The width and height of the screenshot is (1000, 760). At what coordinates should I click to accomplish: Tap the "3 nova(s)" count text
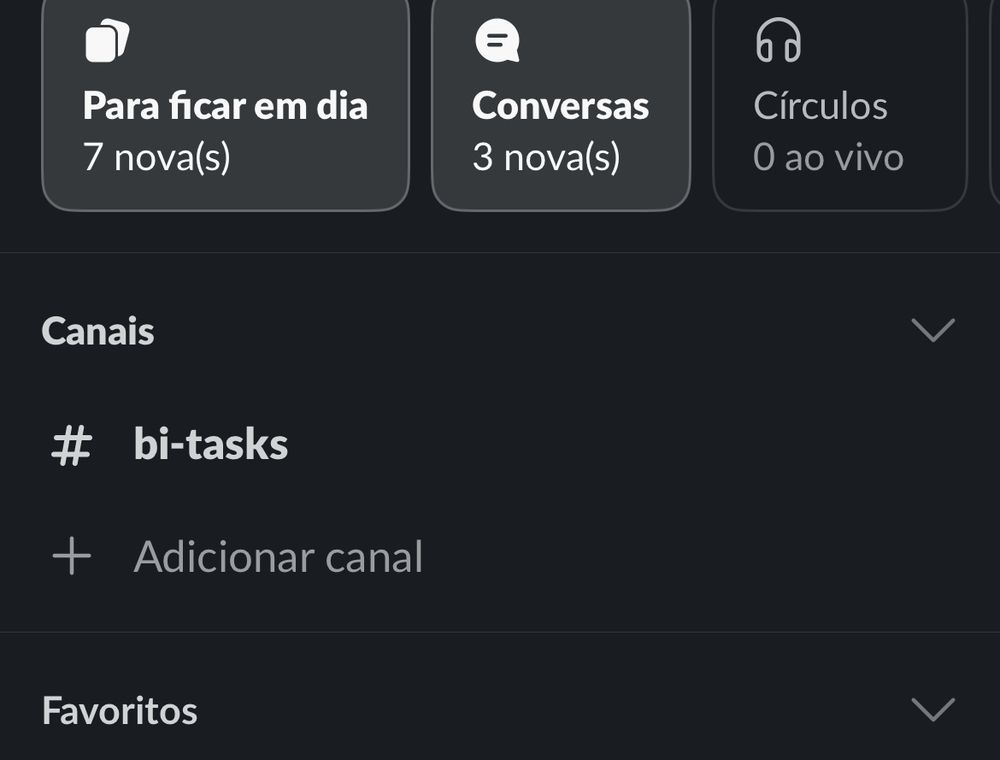point(546,157)
